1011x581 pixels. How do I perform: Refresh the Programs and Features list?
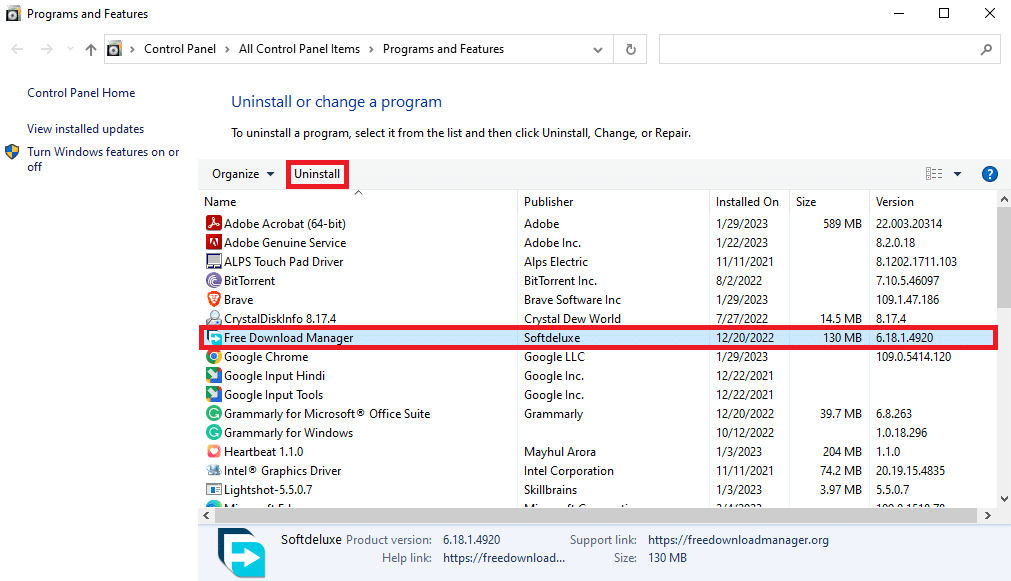631,49
